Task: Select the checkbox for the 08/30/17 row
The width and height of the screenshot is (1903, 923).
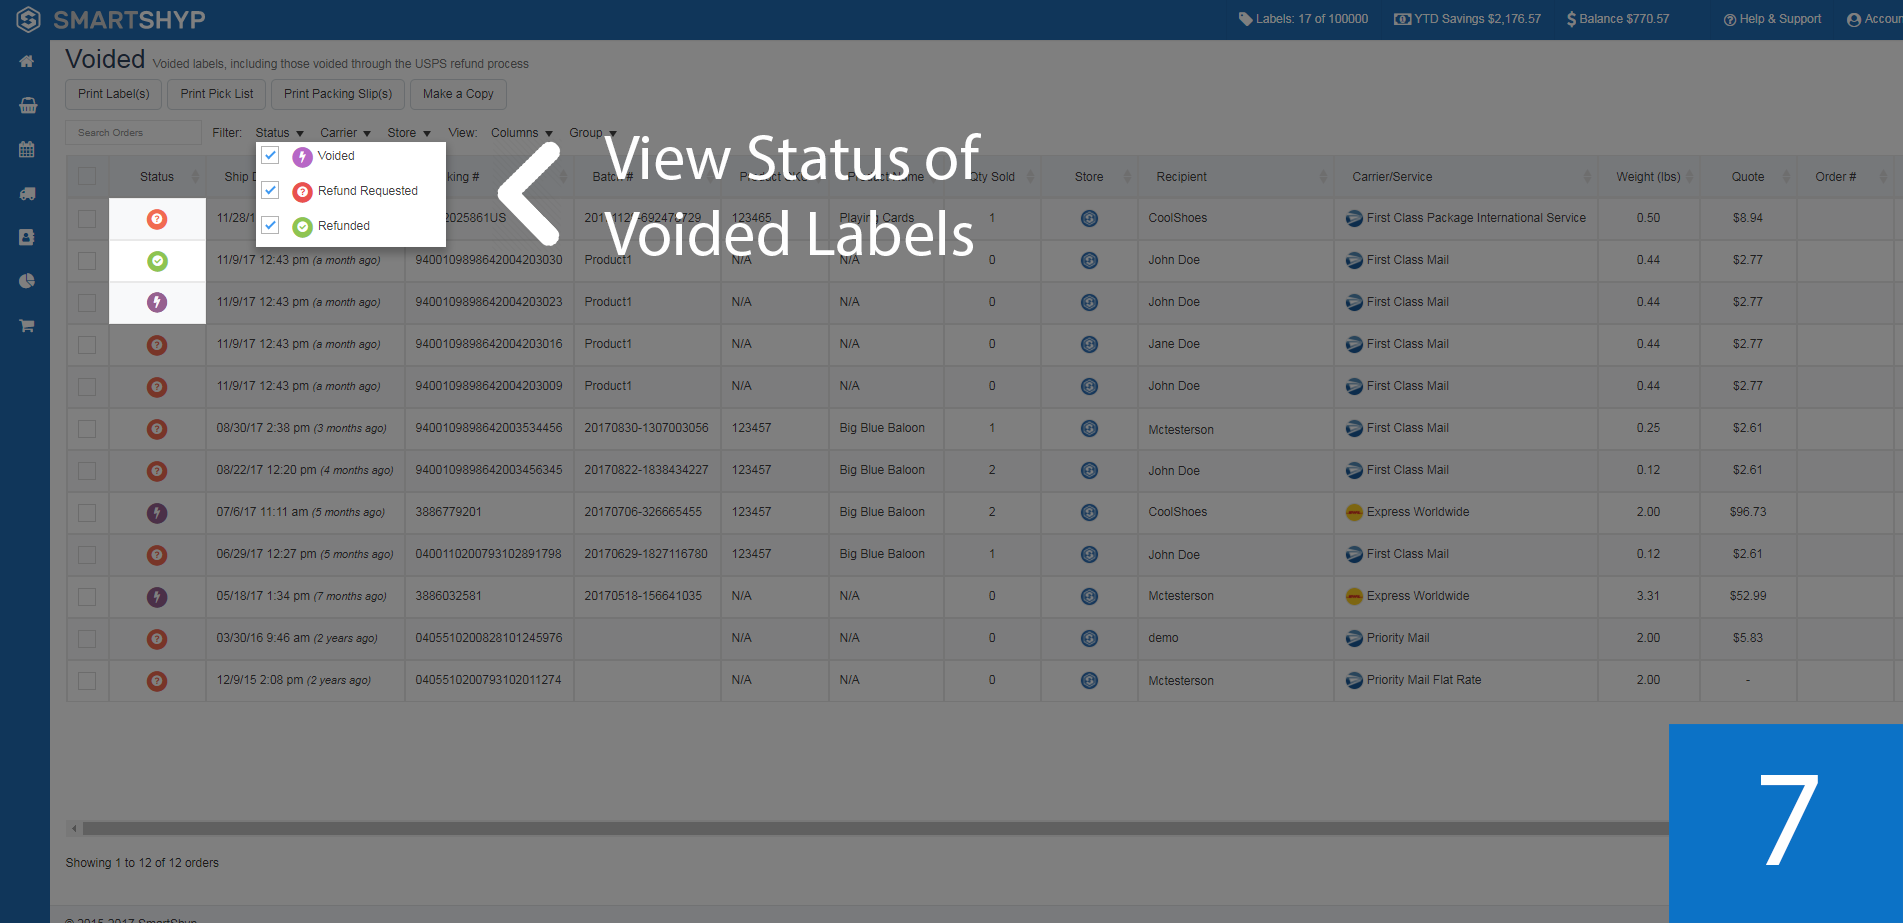Action: click(87, 429)
